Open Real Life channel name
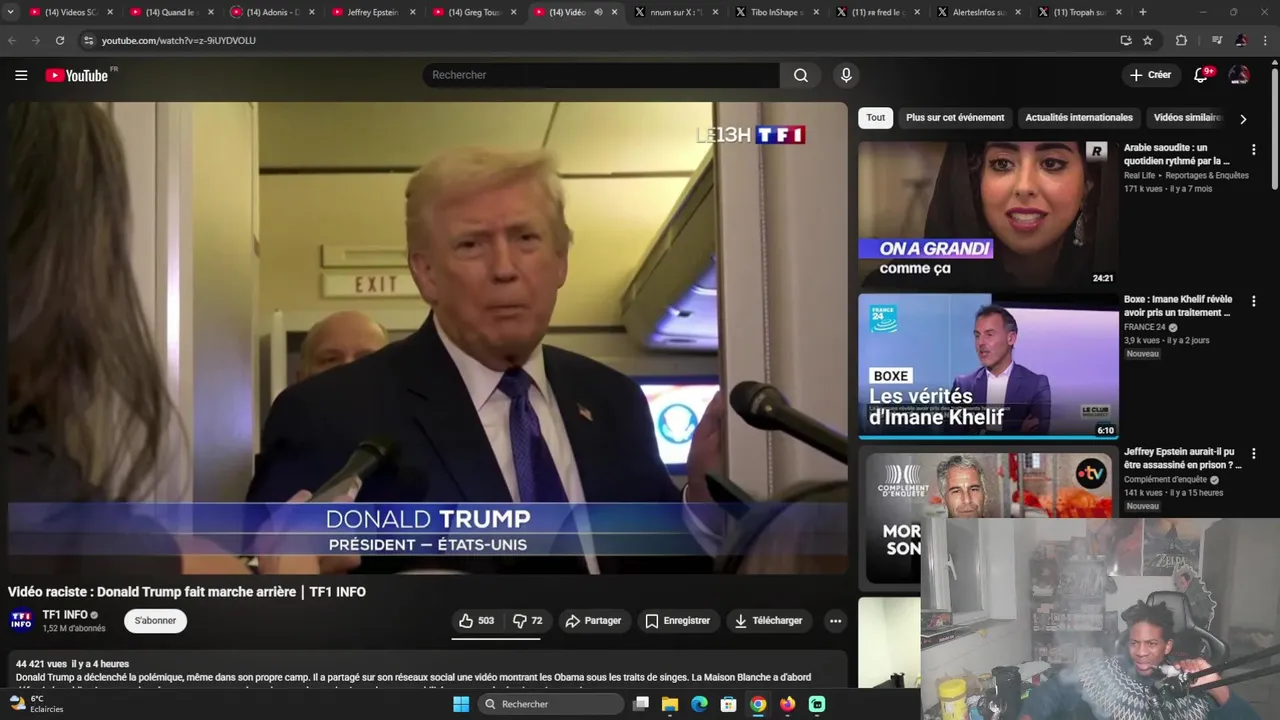This screenshot has height=720, width=1280. tap(1139, 175)
